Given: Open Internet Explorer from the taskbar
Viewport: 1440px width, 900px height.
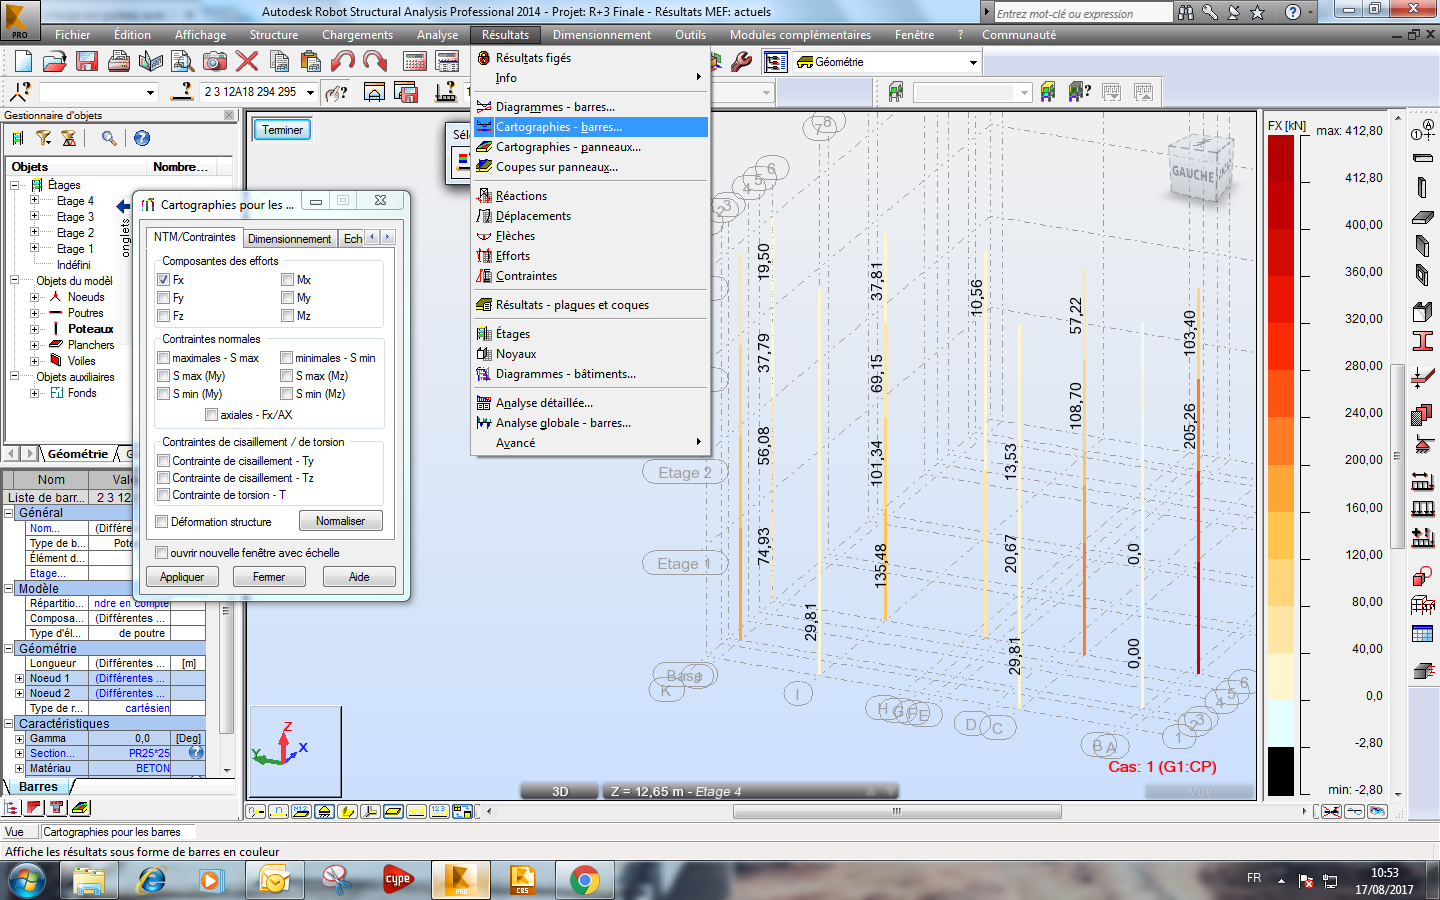Looking at the screenshot, I should coord(151,880).
